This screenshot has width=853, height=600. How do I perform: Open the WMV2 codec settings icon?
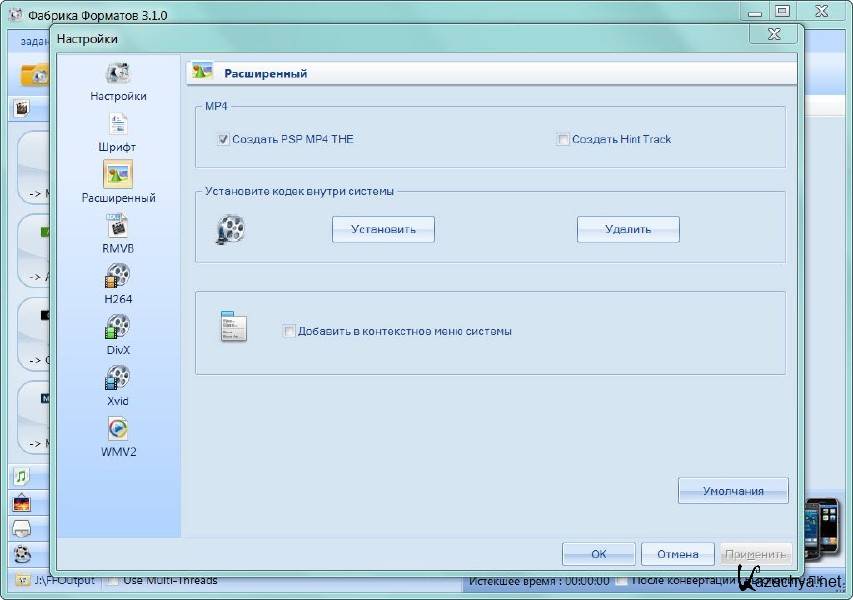pyautogui.click(x=118, y=429)
